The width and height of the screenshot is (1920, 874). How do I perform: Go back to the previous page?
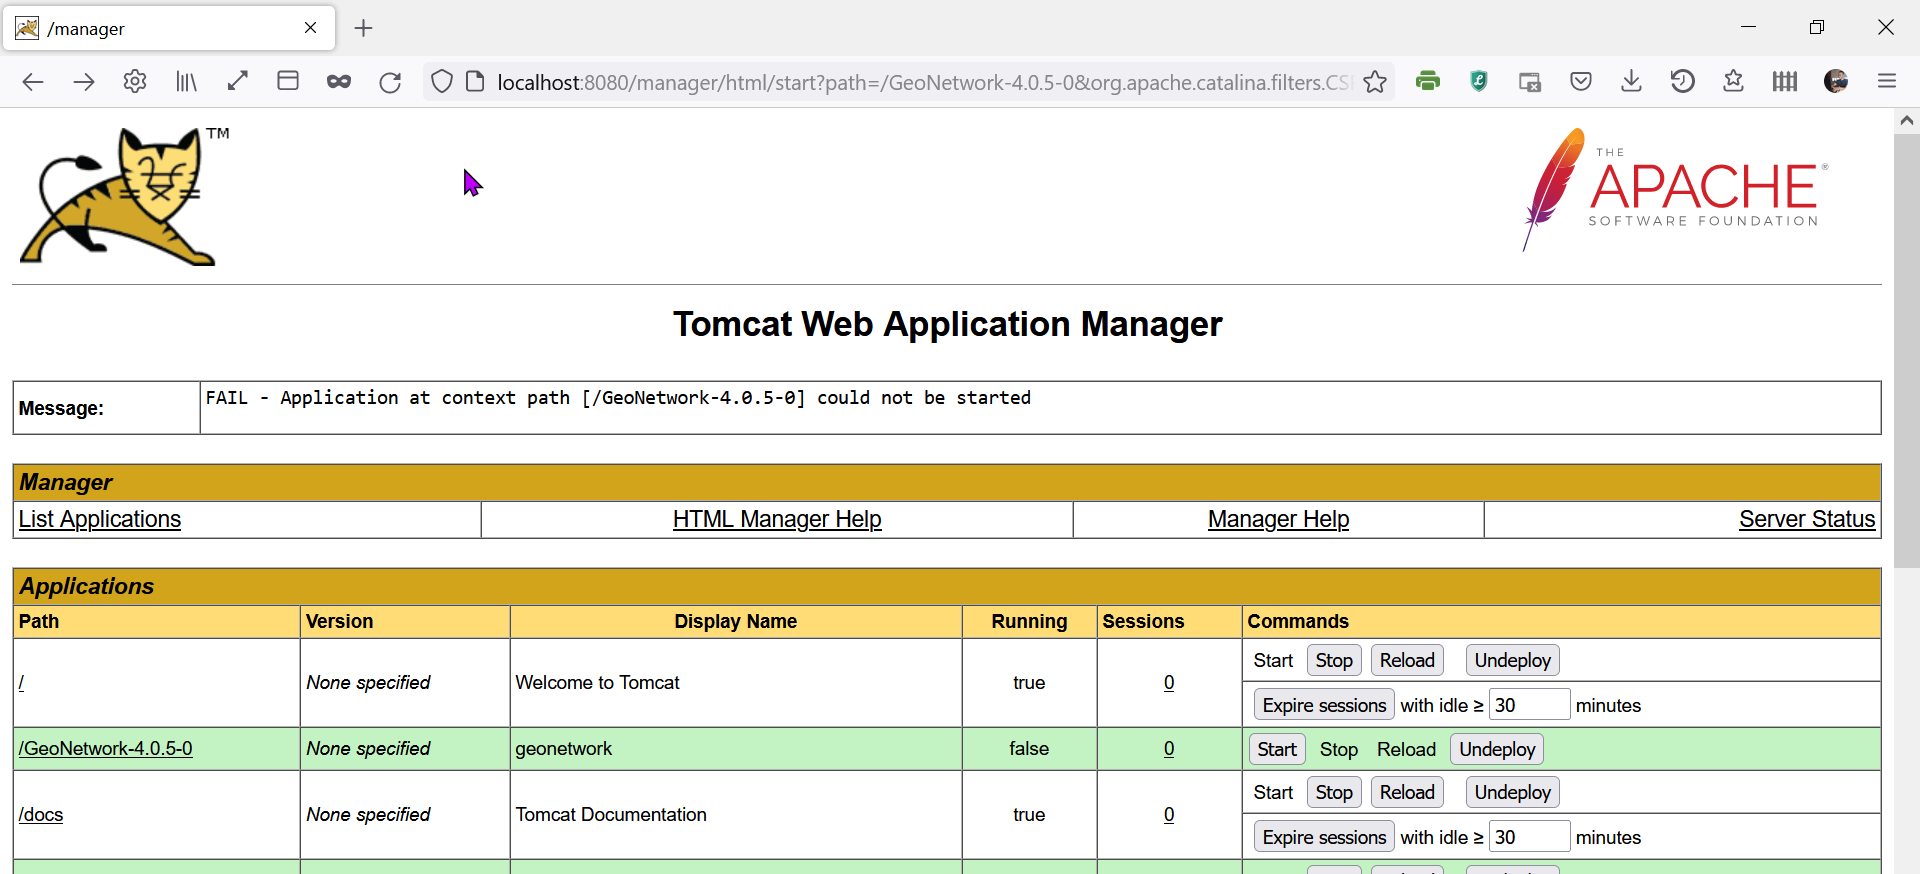(33, 82)
